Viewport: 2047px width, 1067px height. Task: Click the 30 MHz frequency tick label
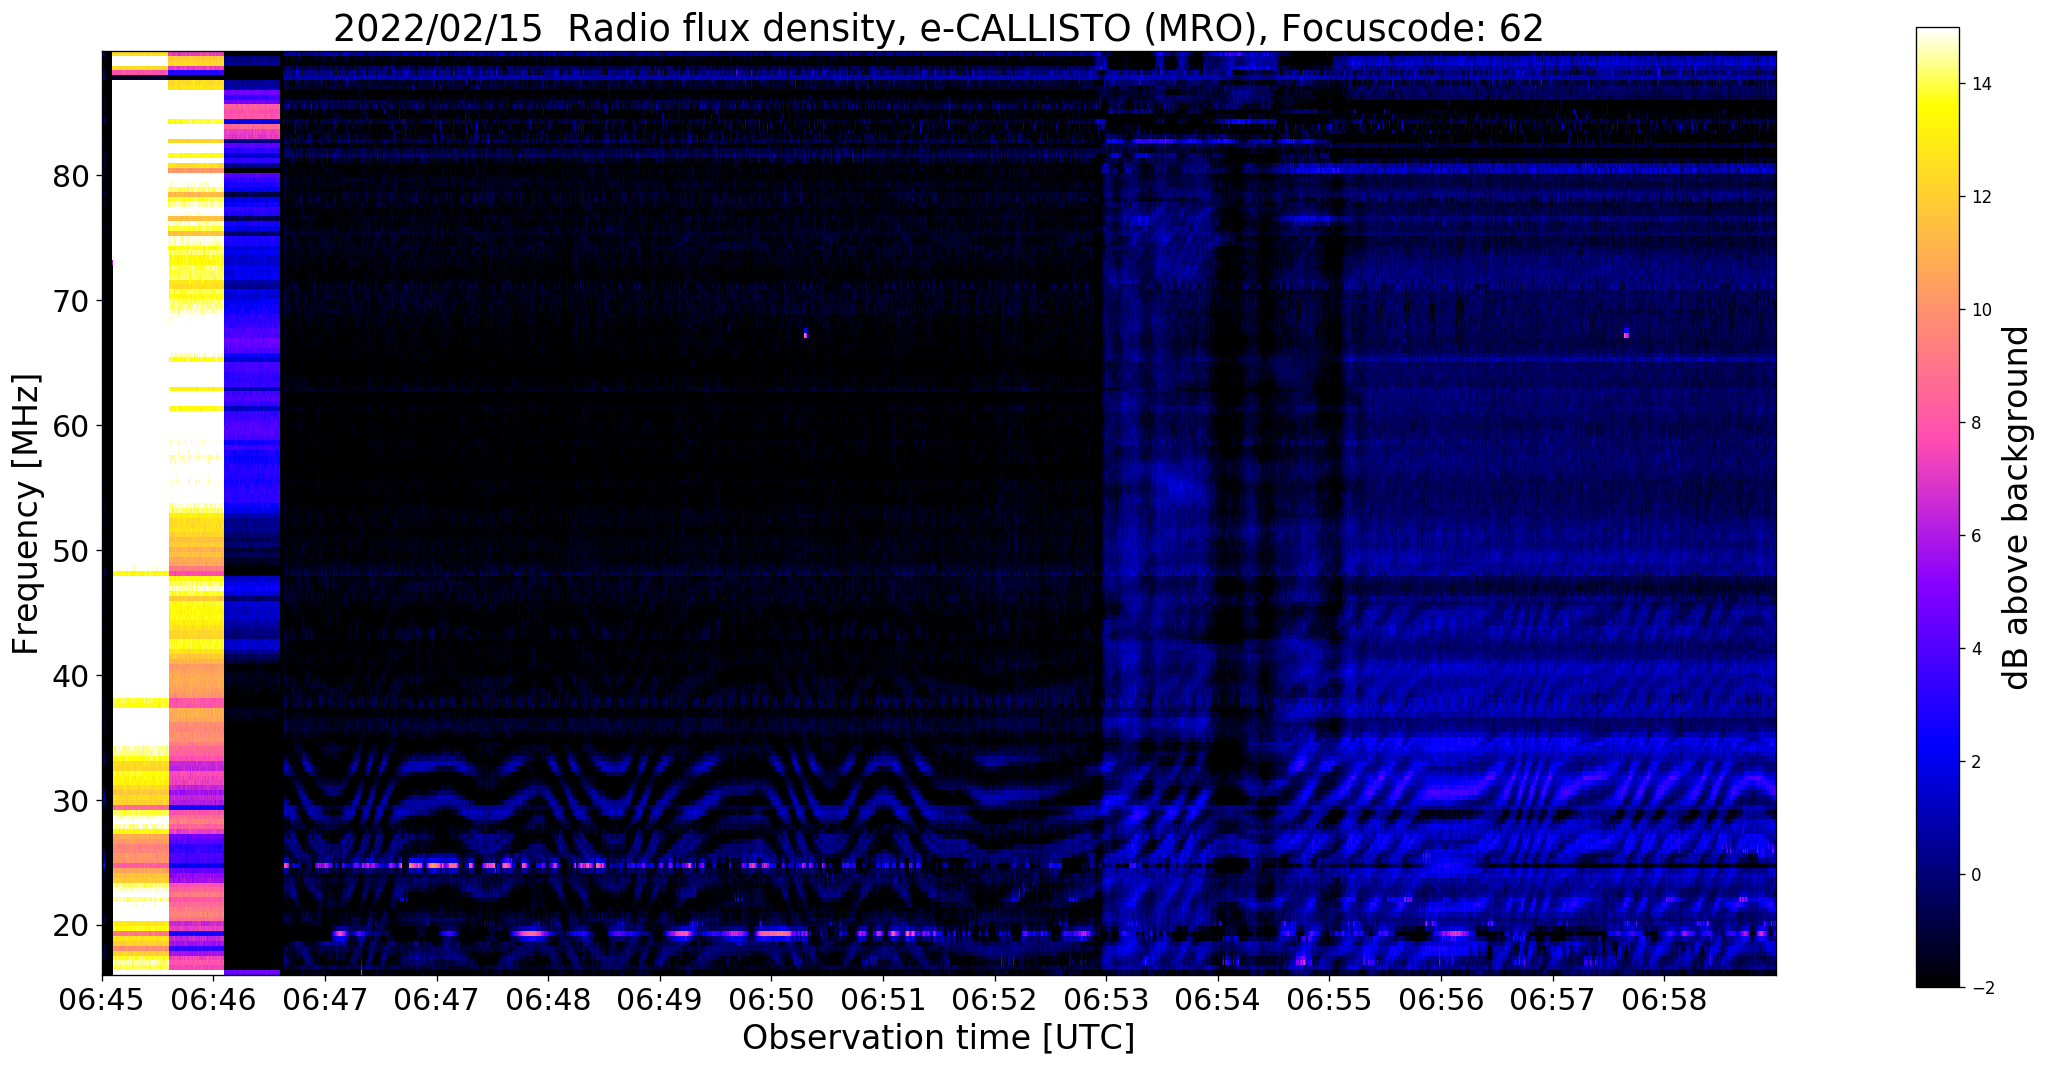(72, 801)
